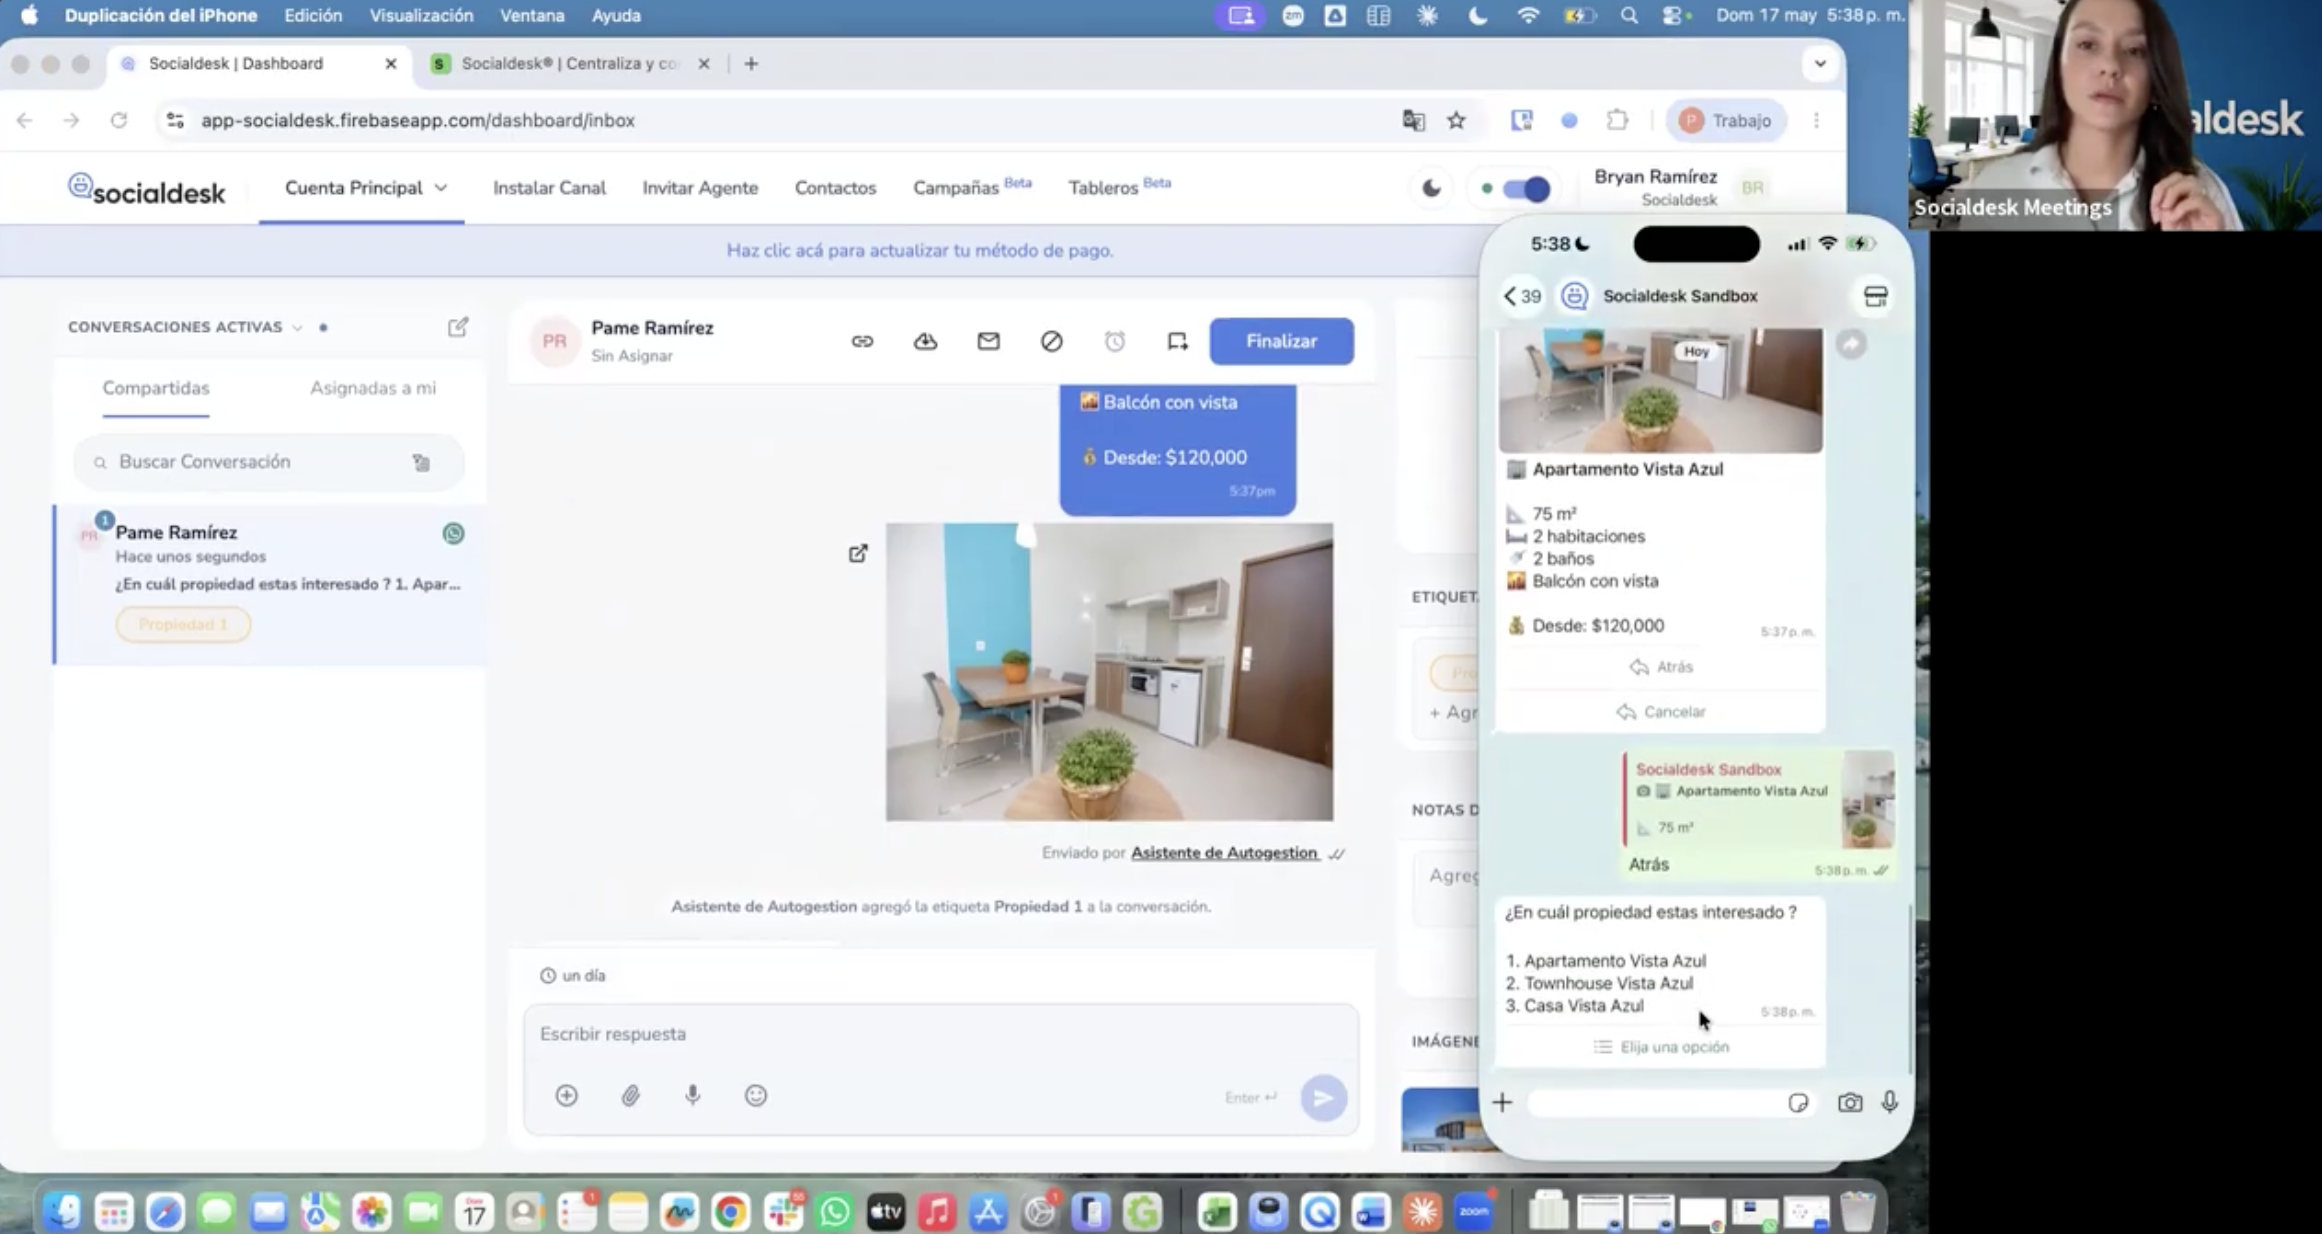The width and height of the screenshot is (2322, 1234).
Task: Tap back arrow 39 in iPhone chat
Action: click(x=1522, y=296)
